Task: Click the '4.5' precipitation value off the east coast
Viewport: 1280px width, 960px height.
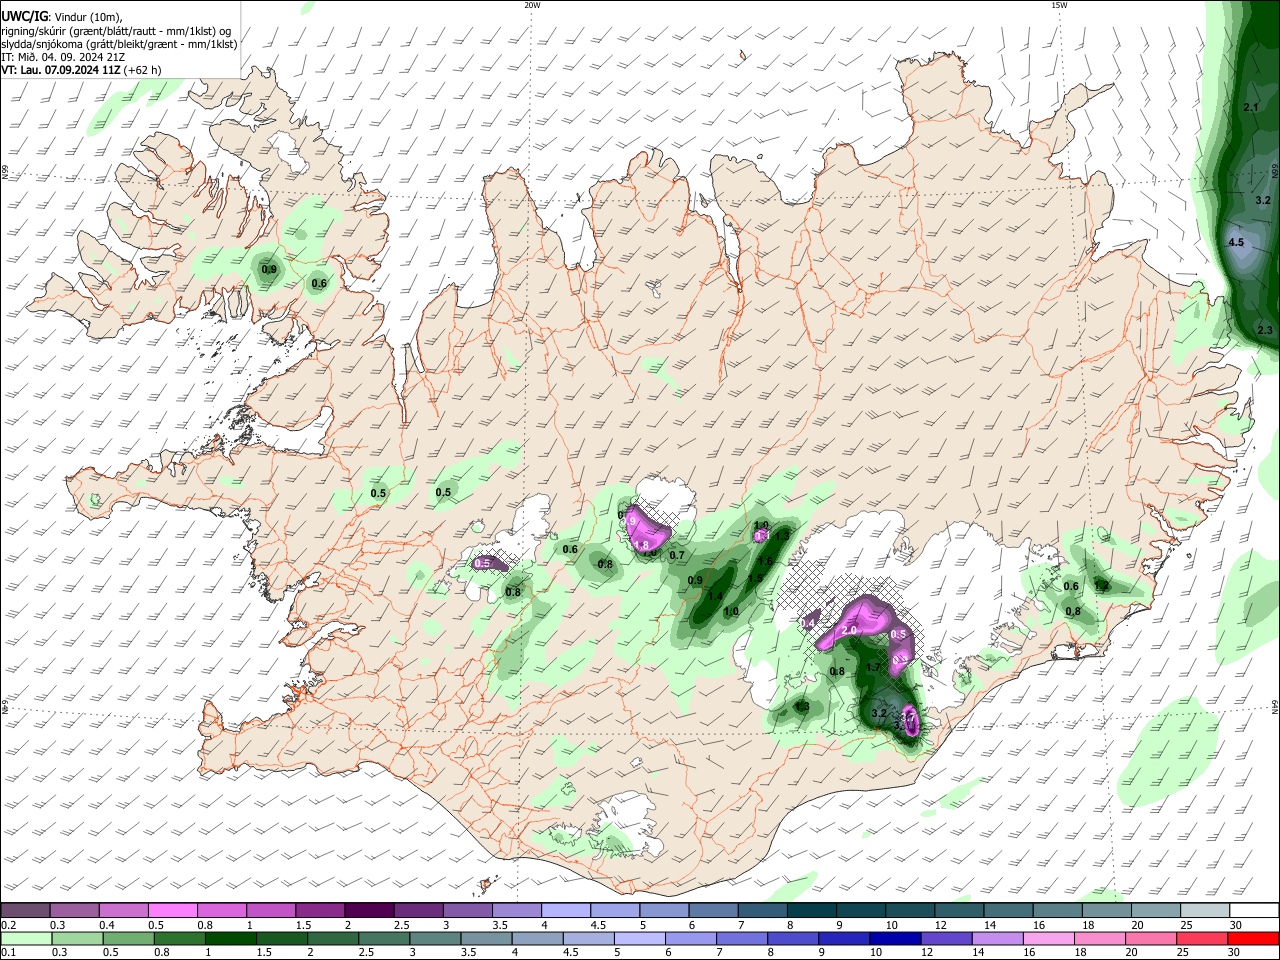Action: (1236, 243)
